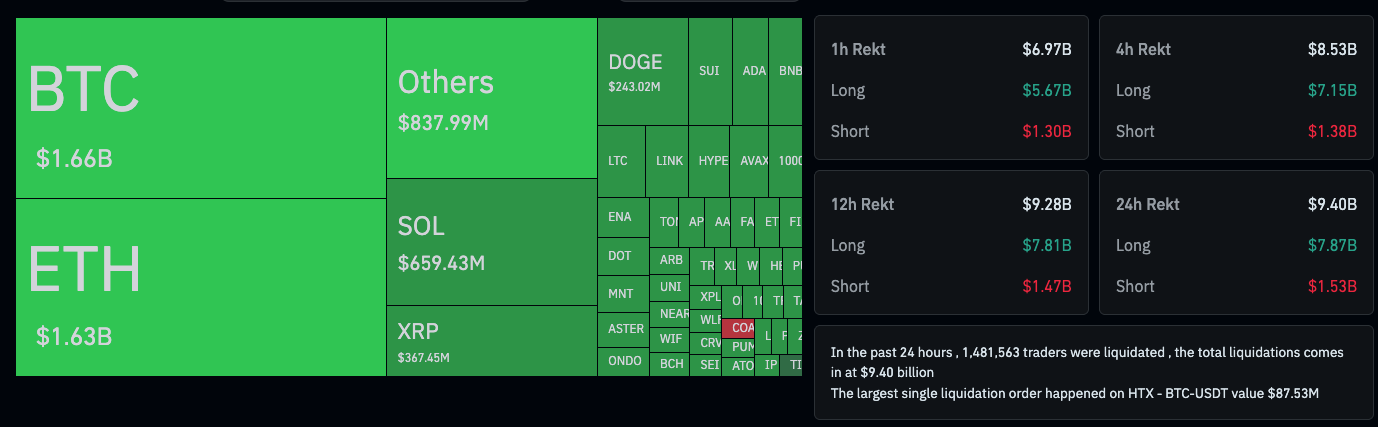The image size is (1378, 427).
Task: Select the AVAX heatmap tile
Action: (753, 161)
